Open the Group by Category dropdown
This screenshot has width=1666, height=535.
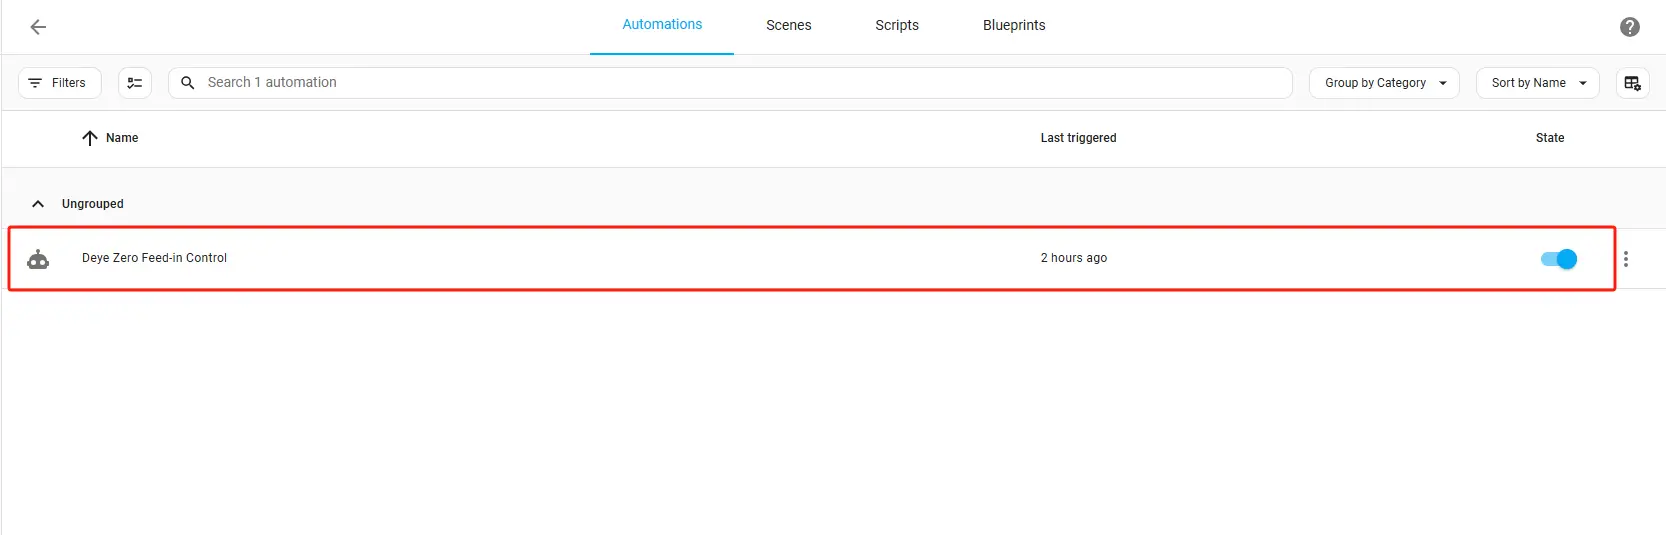[x=1384, y=83]
